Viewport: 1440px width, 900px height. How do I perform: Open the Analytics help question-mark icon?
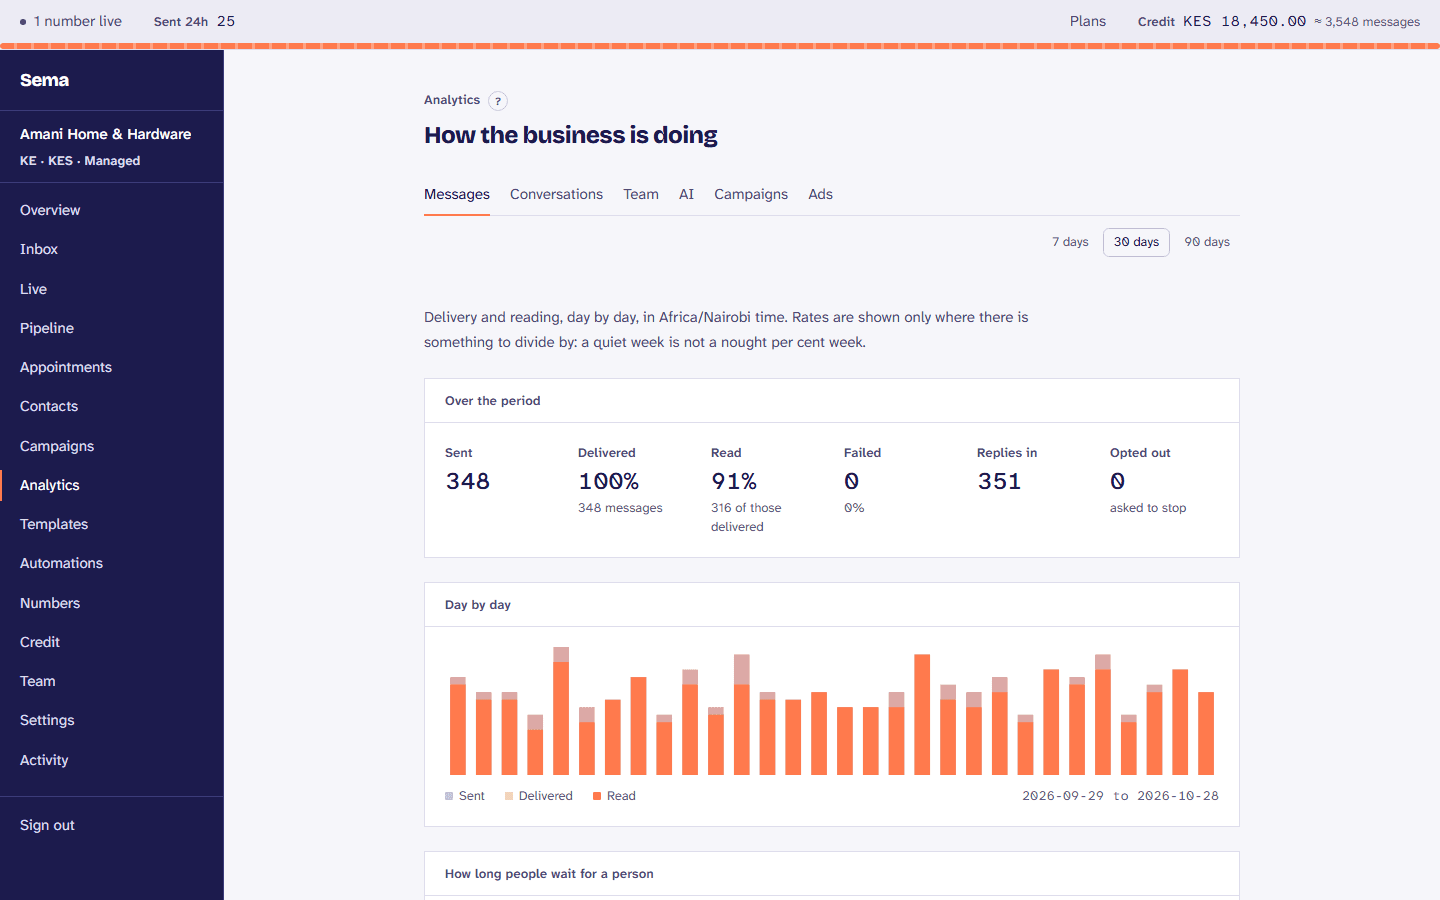(498, 101)
